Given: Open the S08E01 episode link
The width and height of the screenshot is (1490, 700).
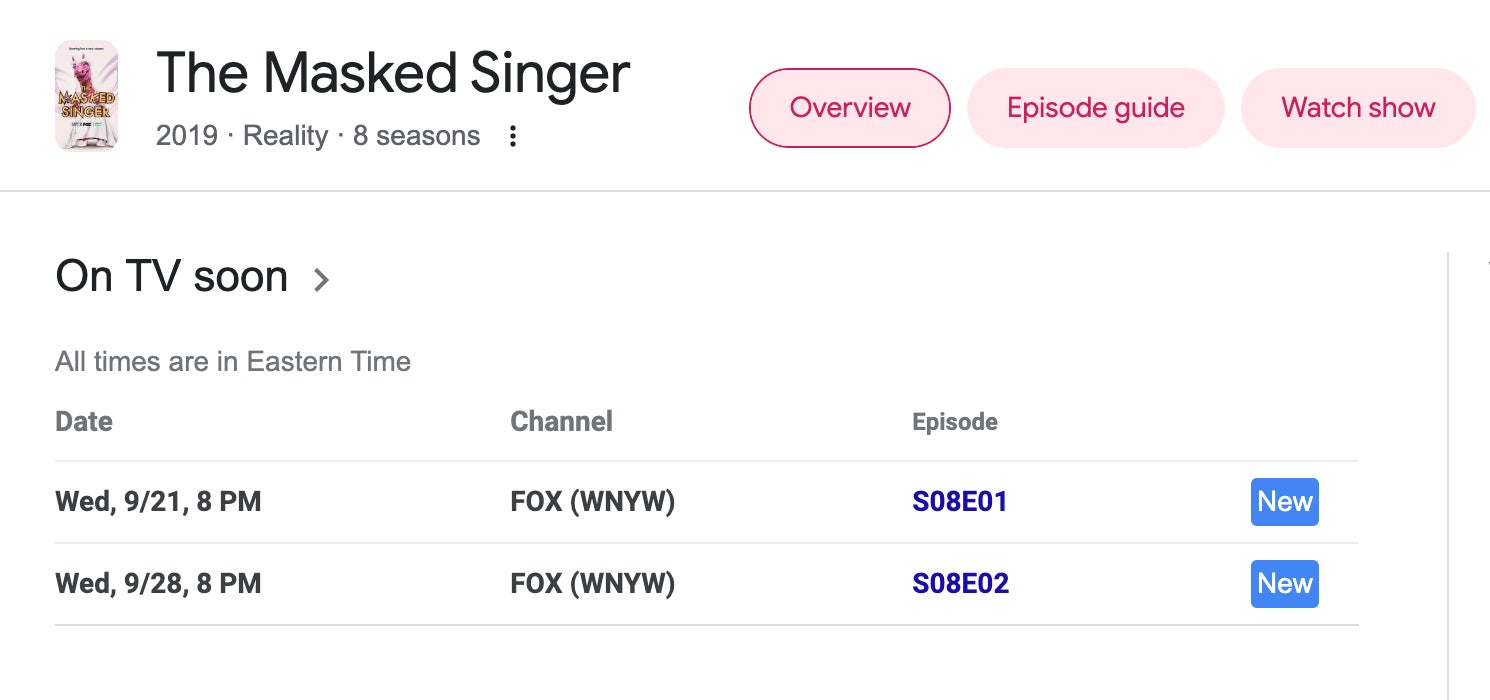Looking at the screenshot, I should click(x=959, y=502).
